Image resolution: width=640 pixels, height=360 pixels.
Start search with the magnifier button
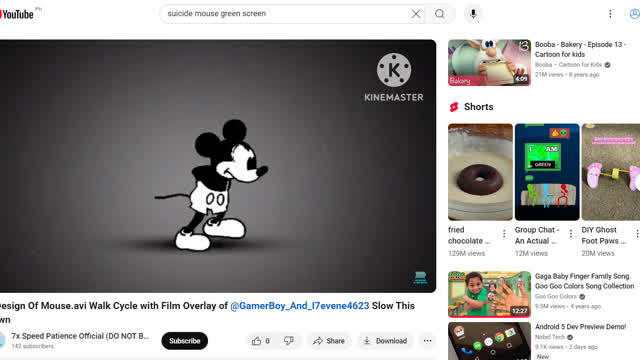(x=440, y=14)
